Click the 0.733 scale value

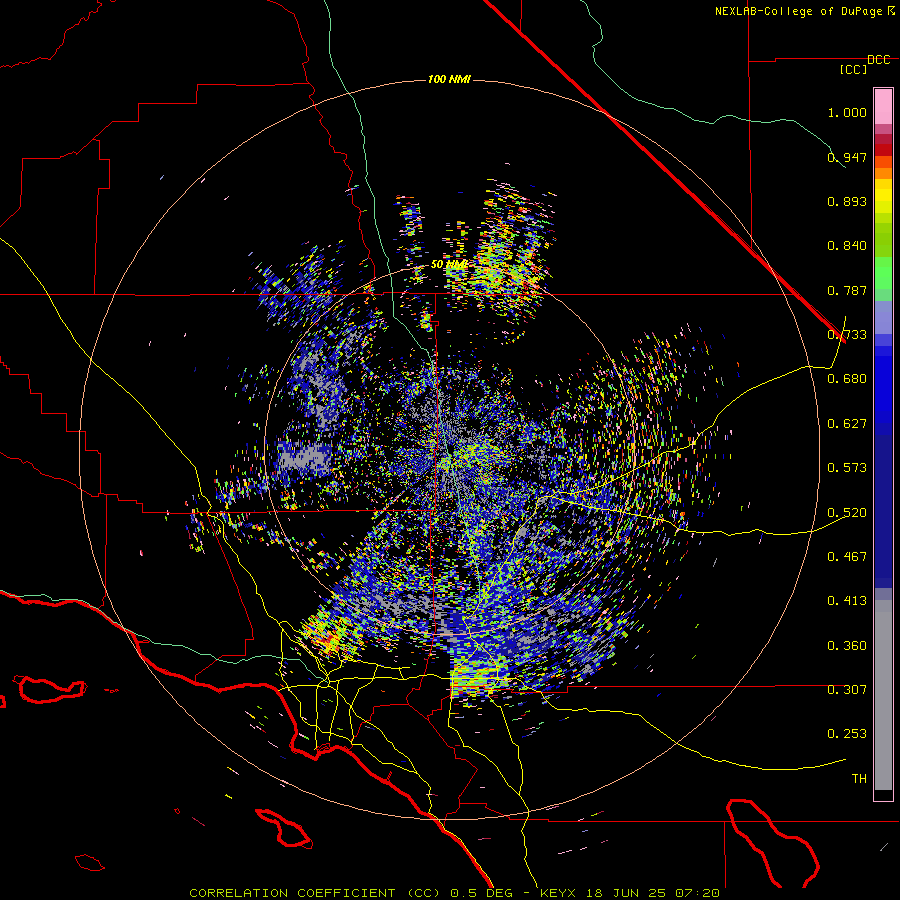(x=847, y=335)
